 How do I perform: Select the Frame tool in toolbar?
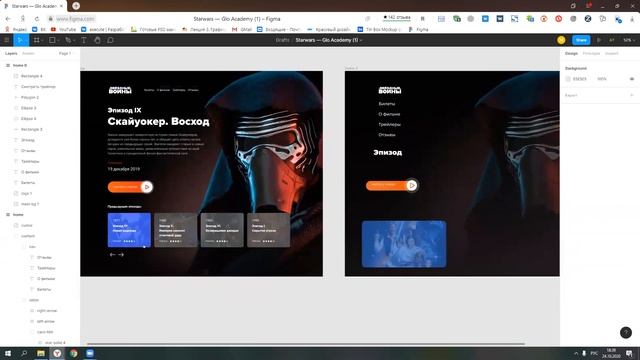36,40
